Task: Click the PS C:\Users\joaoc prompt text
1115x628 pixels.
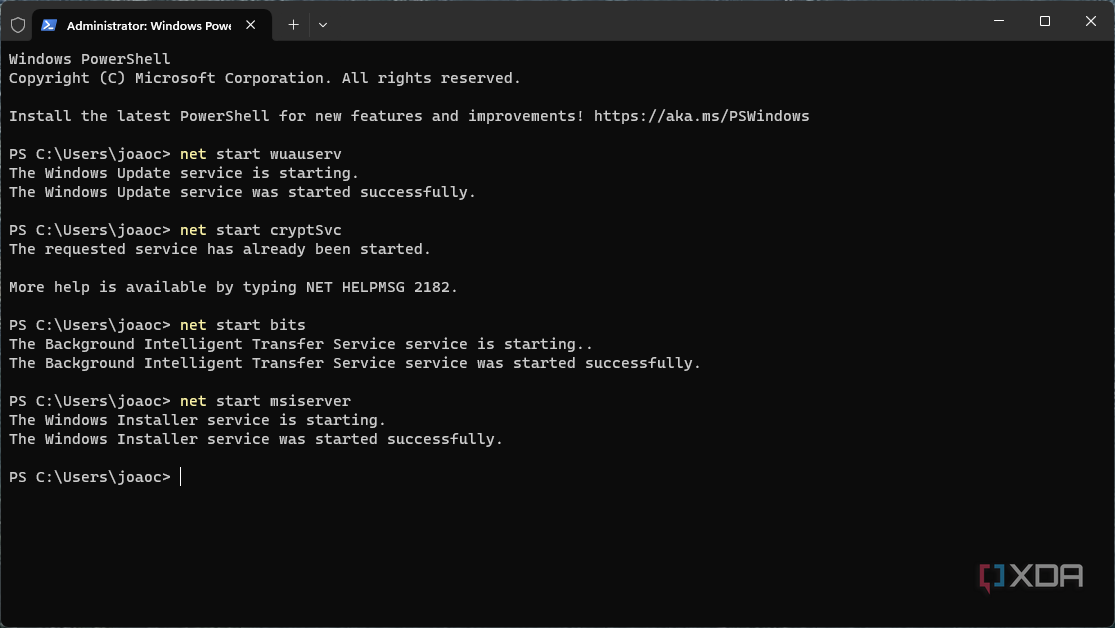Action: [x=88, y=477]
